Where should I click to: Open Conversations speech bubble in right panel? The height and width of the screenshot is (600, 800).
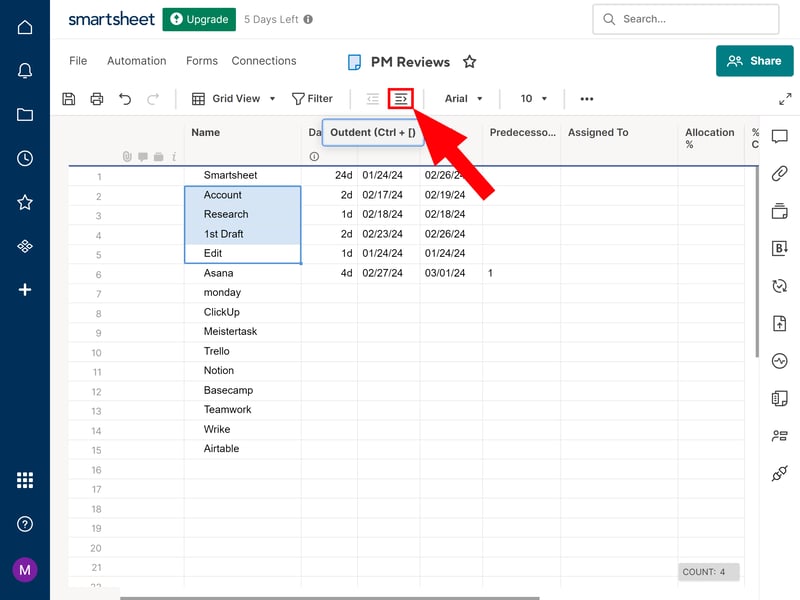click(779, 136)
